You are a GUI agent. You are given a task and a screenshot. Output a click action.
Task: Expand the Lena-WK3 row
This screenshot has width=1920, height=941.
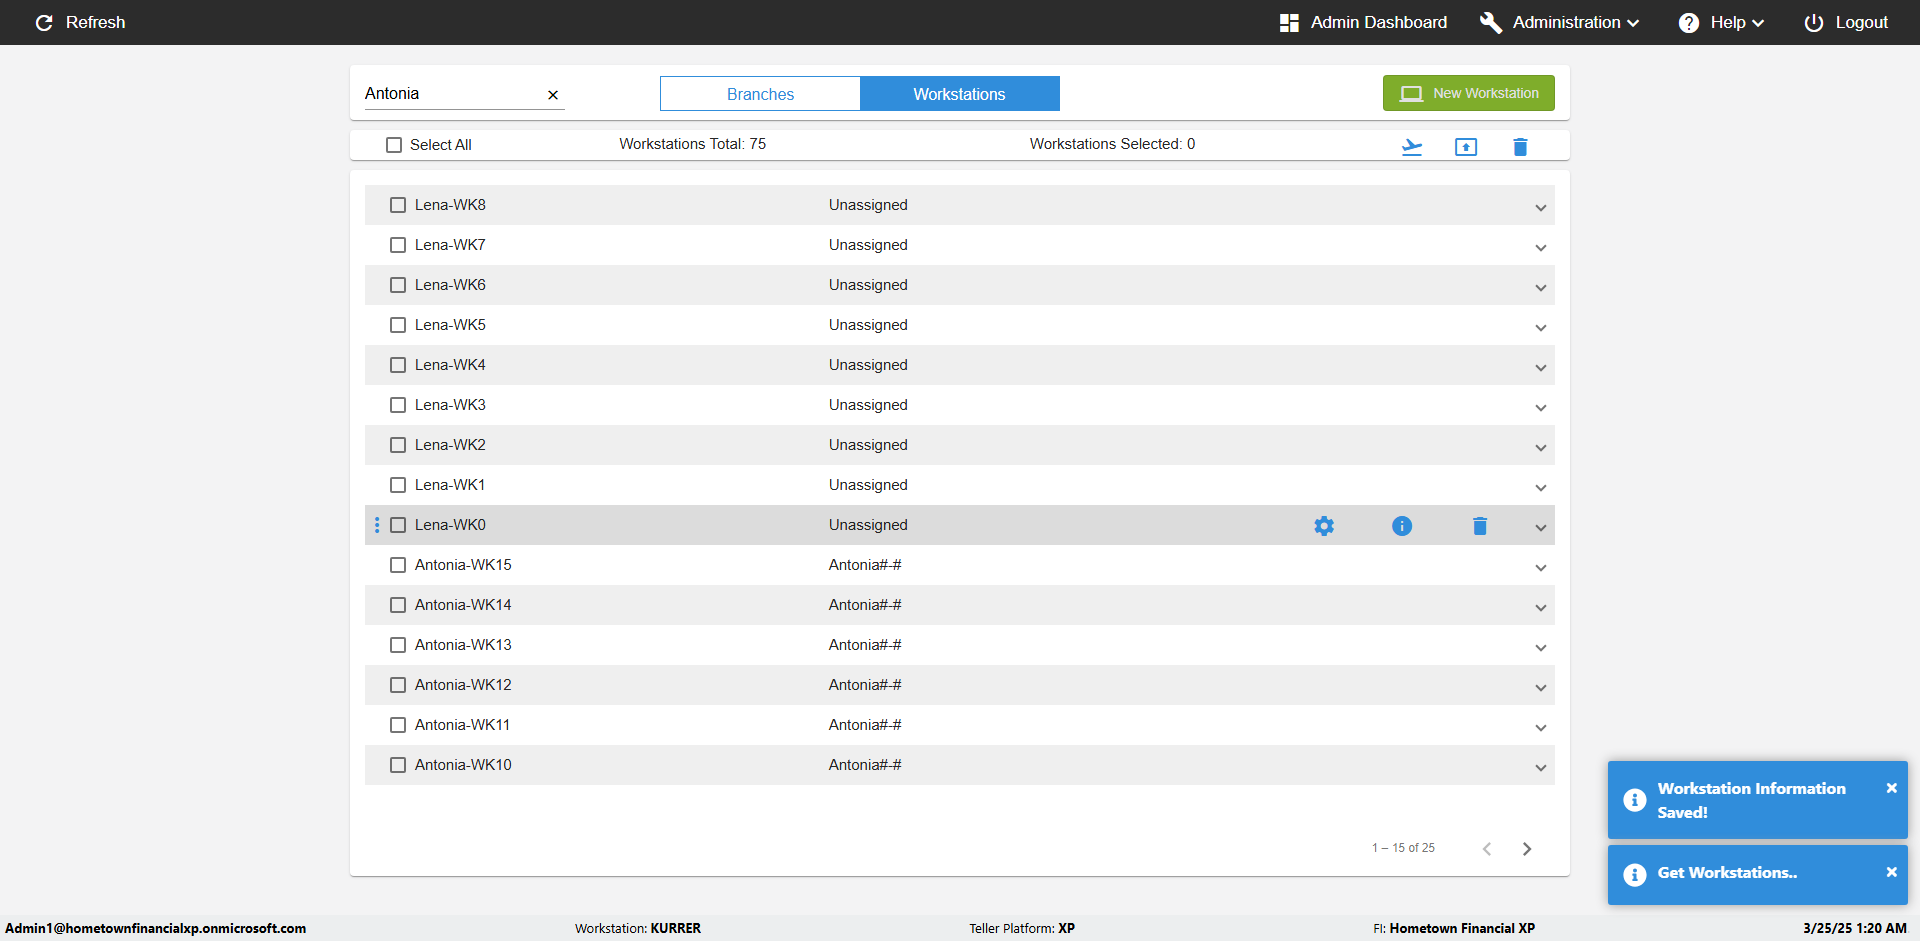1541,408
